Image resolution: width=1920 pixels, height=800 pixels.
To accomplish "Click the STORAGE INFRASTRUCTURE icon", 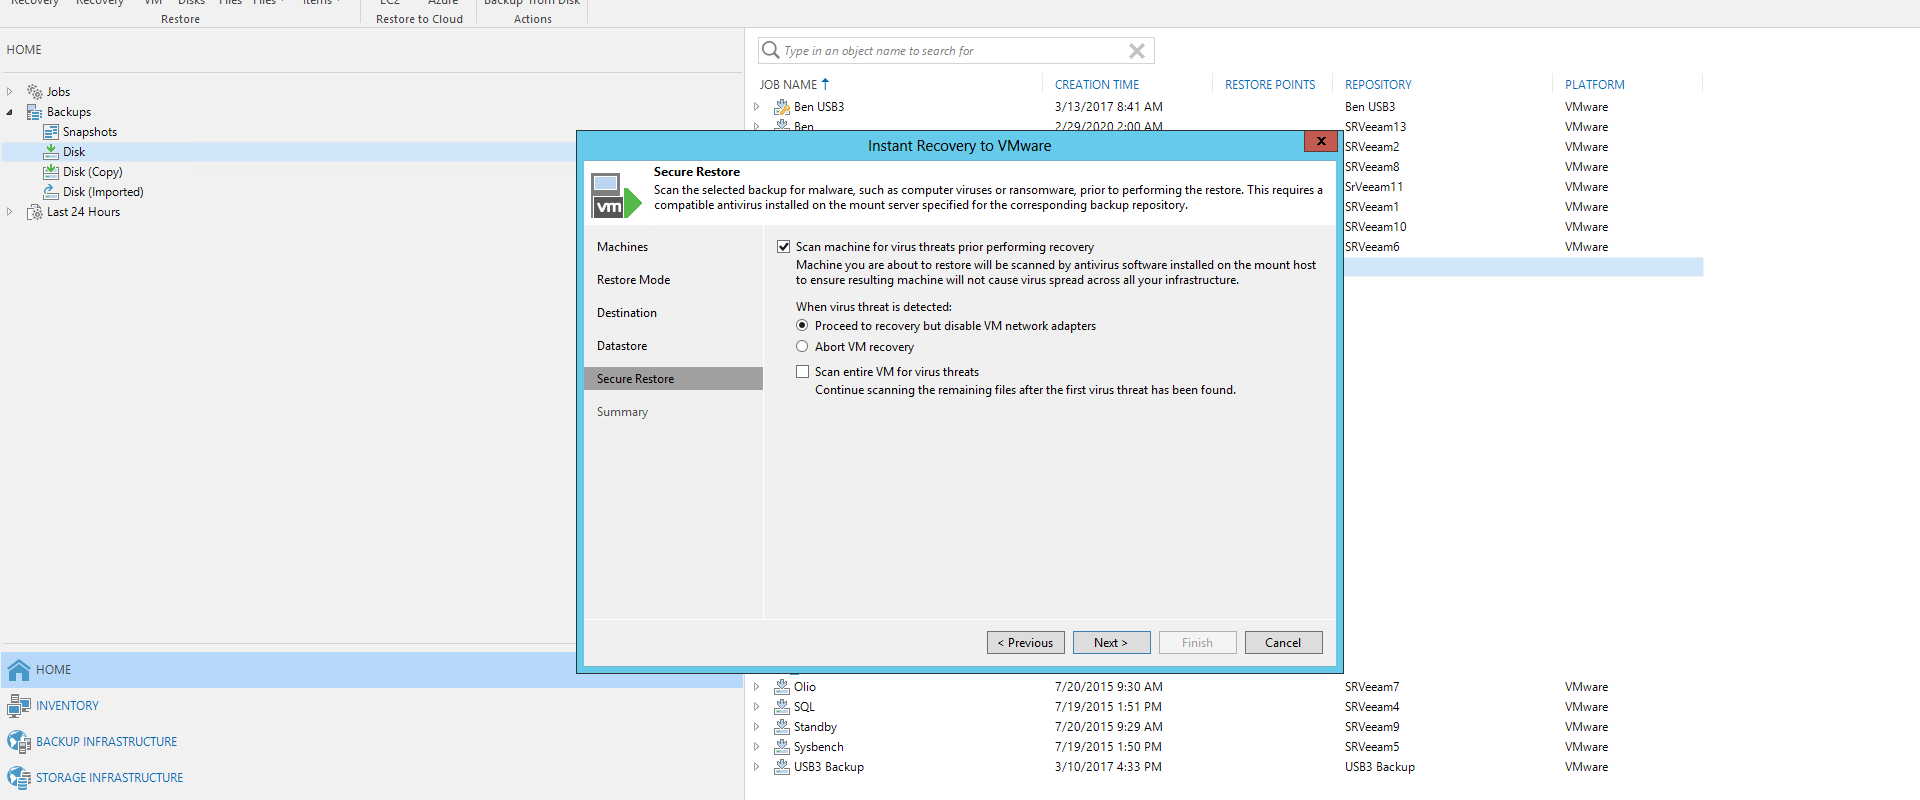I will [x=19, y=778].
